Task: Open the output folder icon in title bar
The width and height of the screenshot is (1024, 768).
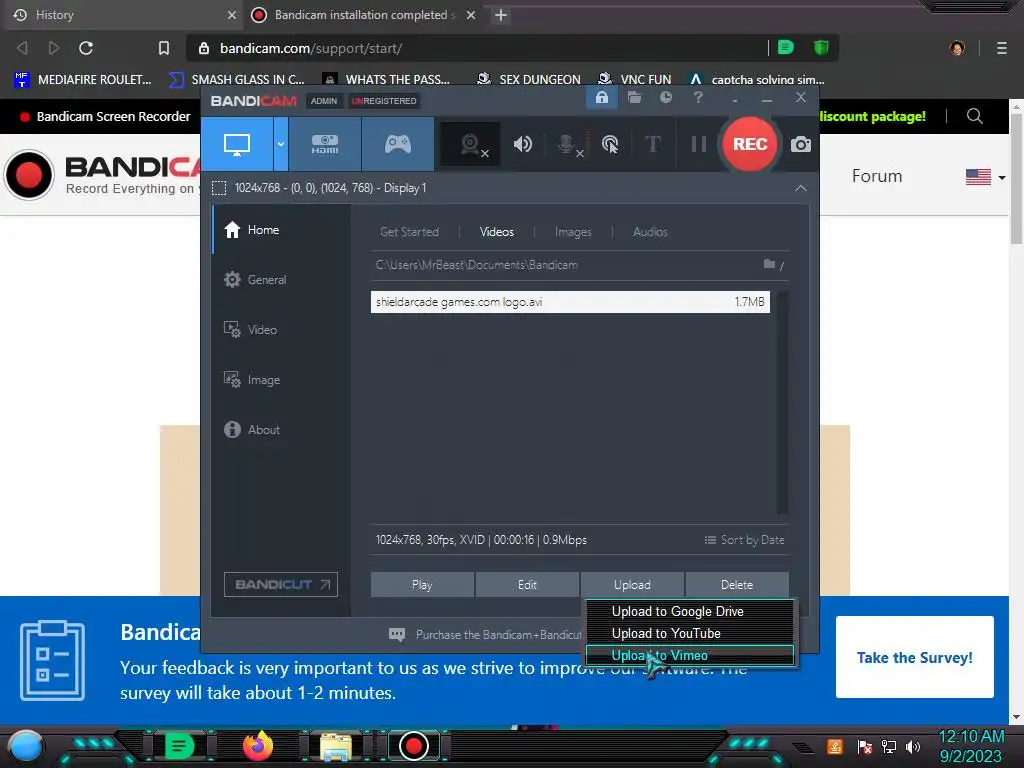Action: point(634,98)
